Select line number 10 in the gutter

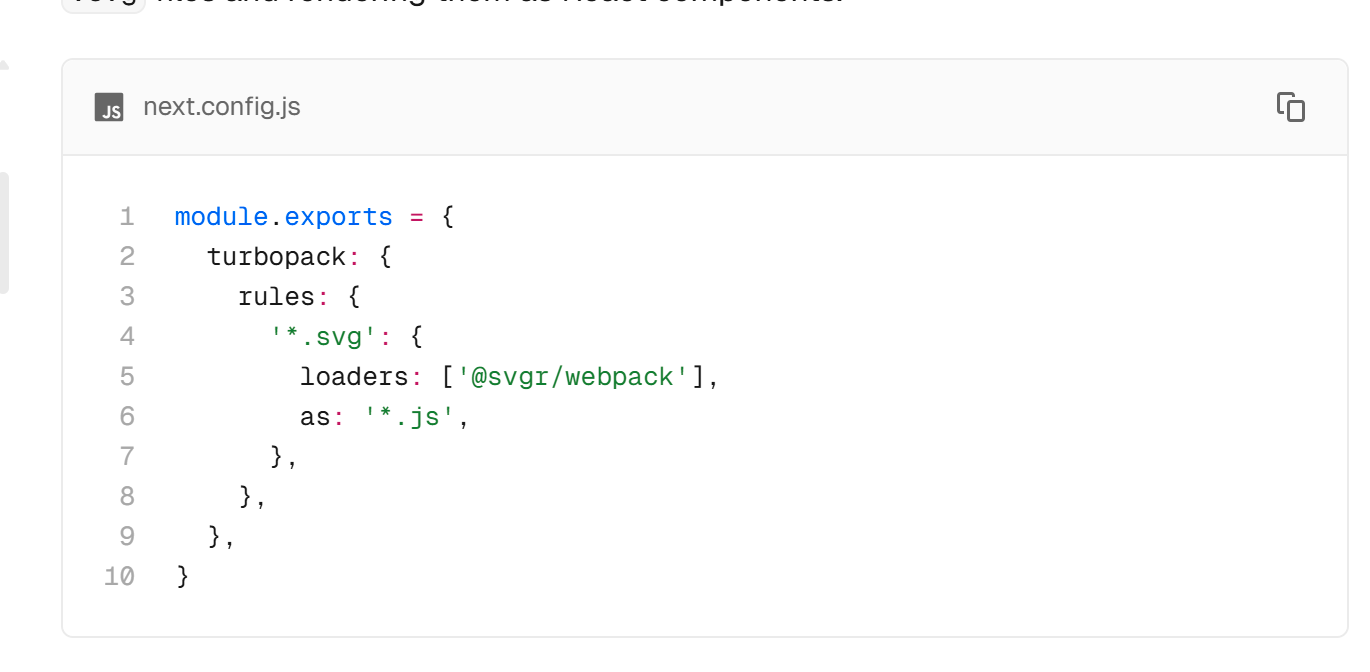(x=120, y=576)
